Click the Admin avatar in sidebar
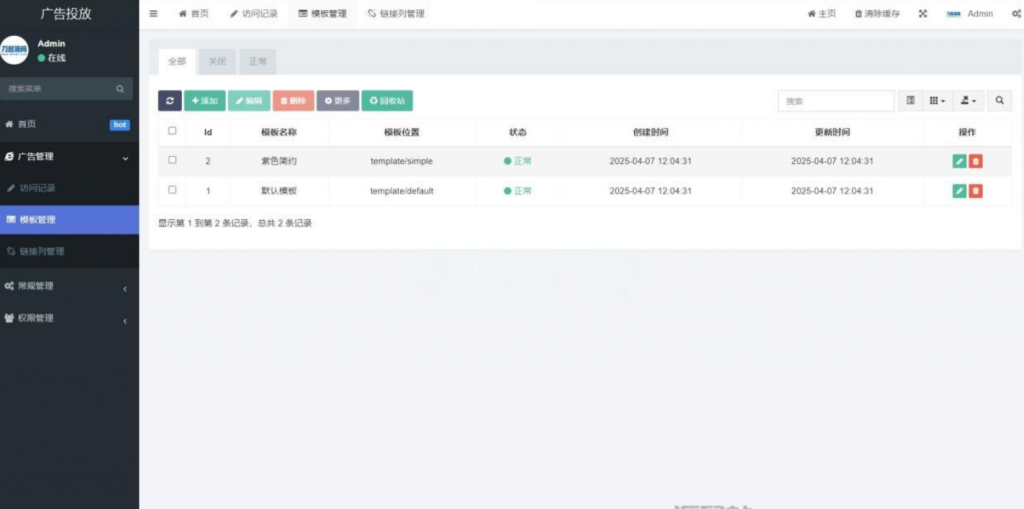This screenshot has width=1024, height=509. coord(14,50)
